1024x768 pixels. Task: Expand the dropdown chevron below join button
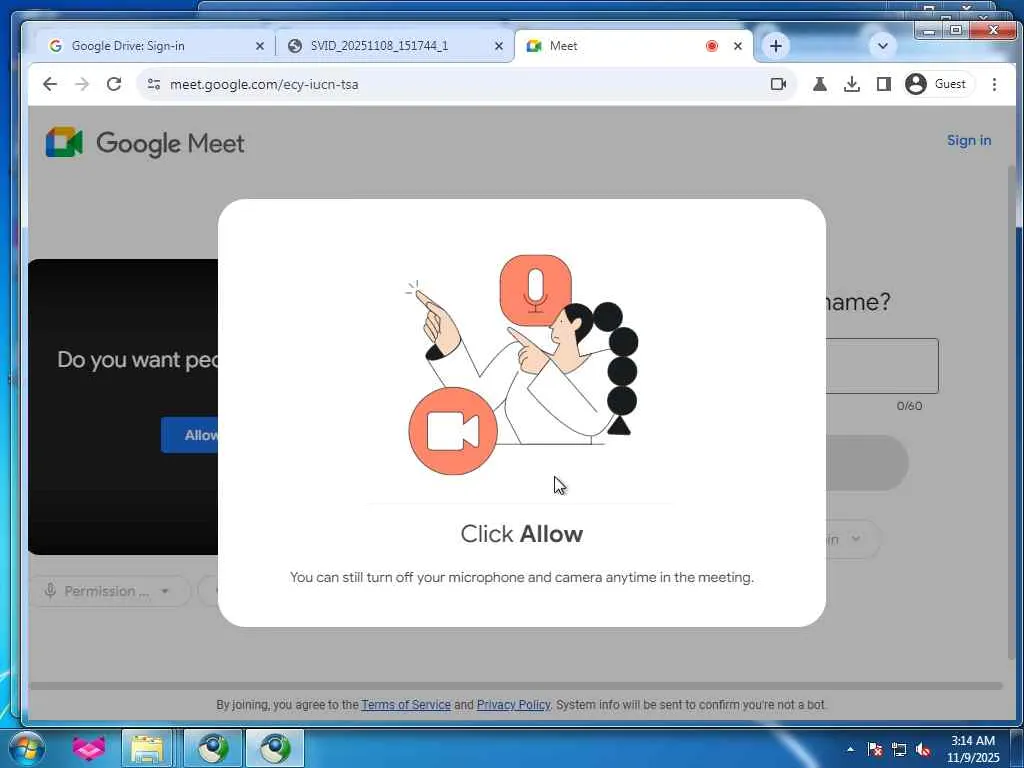click(856, 539)
